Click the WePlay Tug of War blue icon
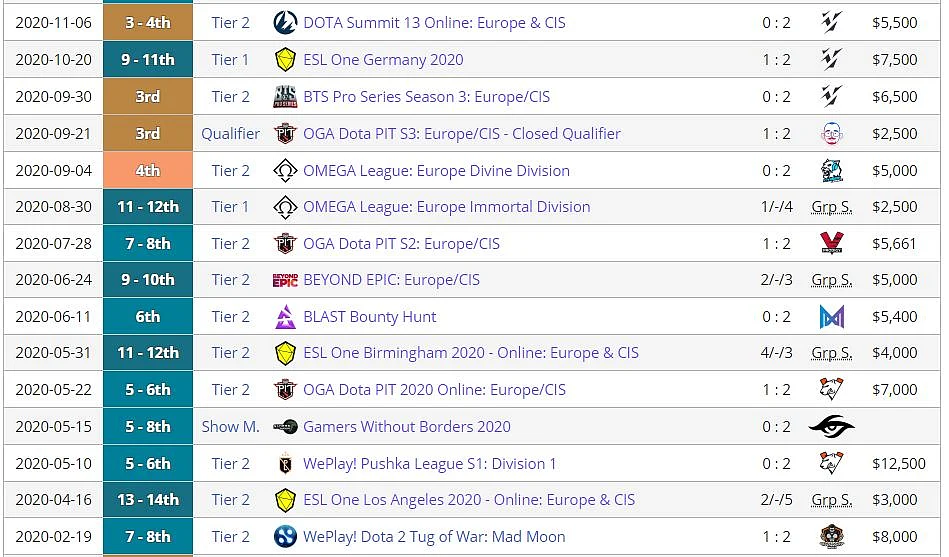949x557 pixels. [x=285, y=536]
